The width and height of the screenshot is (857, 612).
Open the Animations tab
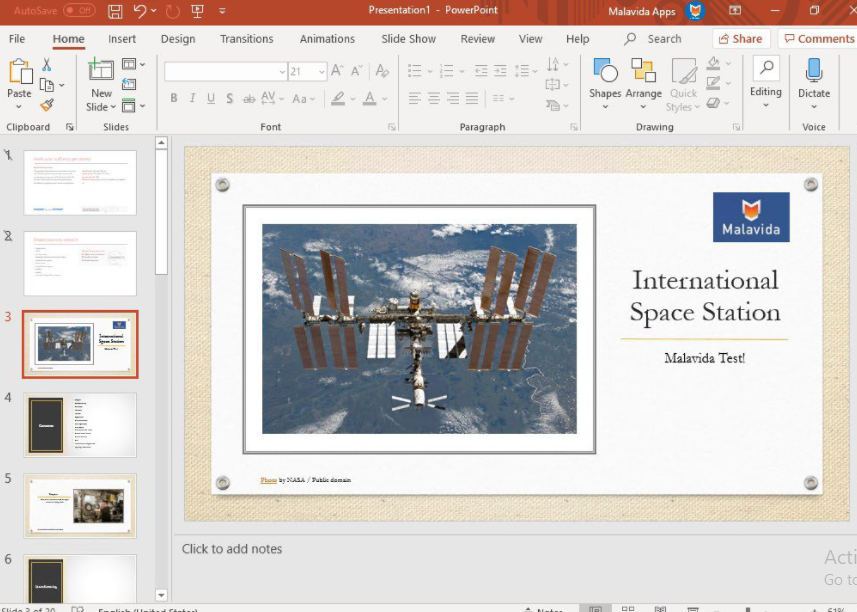pyautogui.click(x=327, y=39)
